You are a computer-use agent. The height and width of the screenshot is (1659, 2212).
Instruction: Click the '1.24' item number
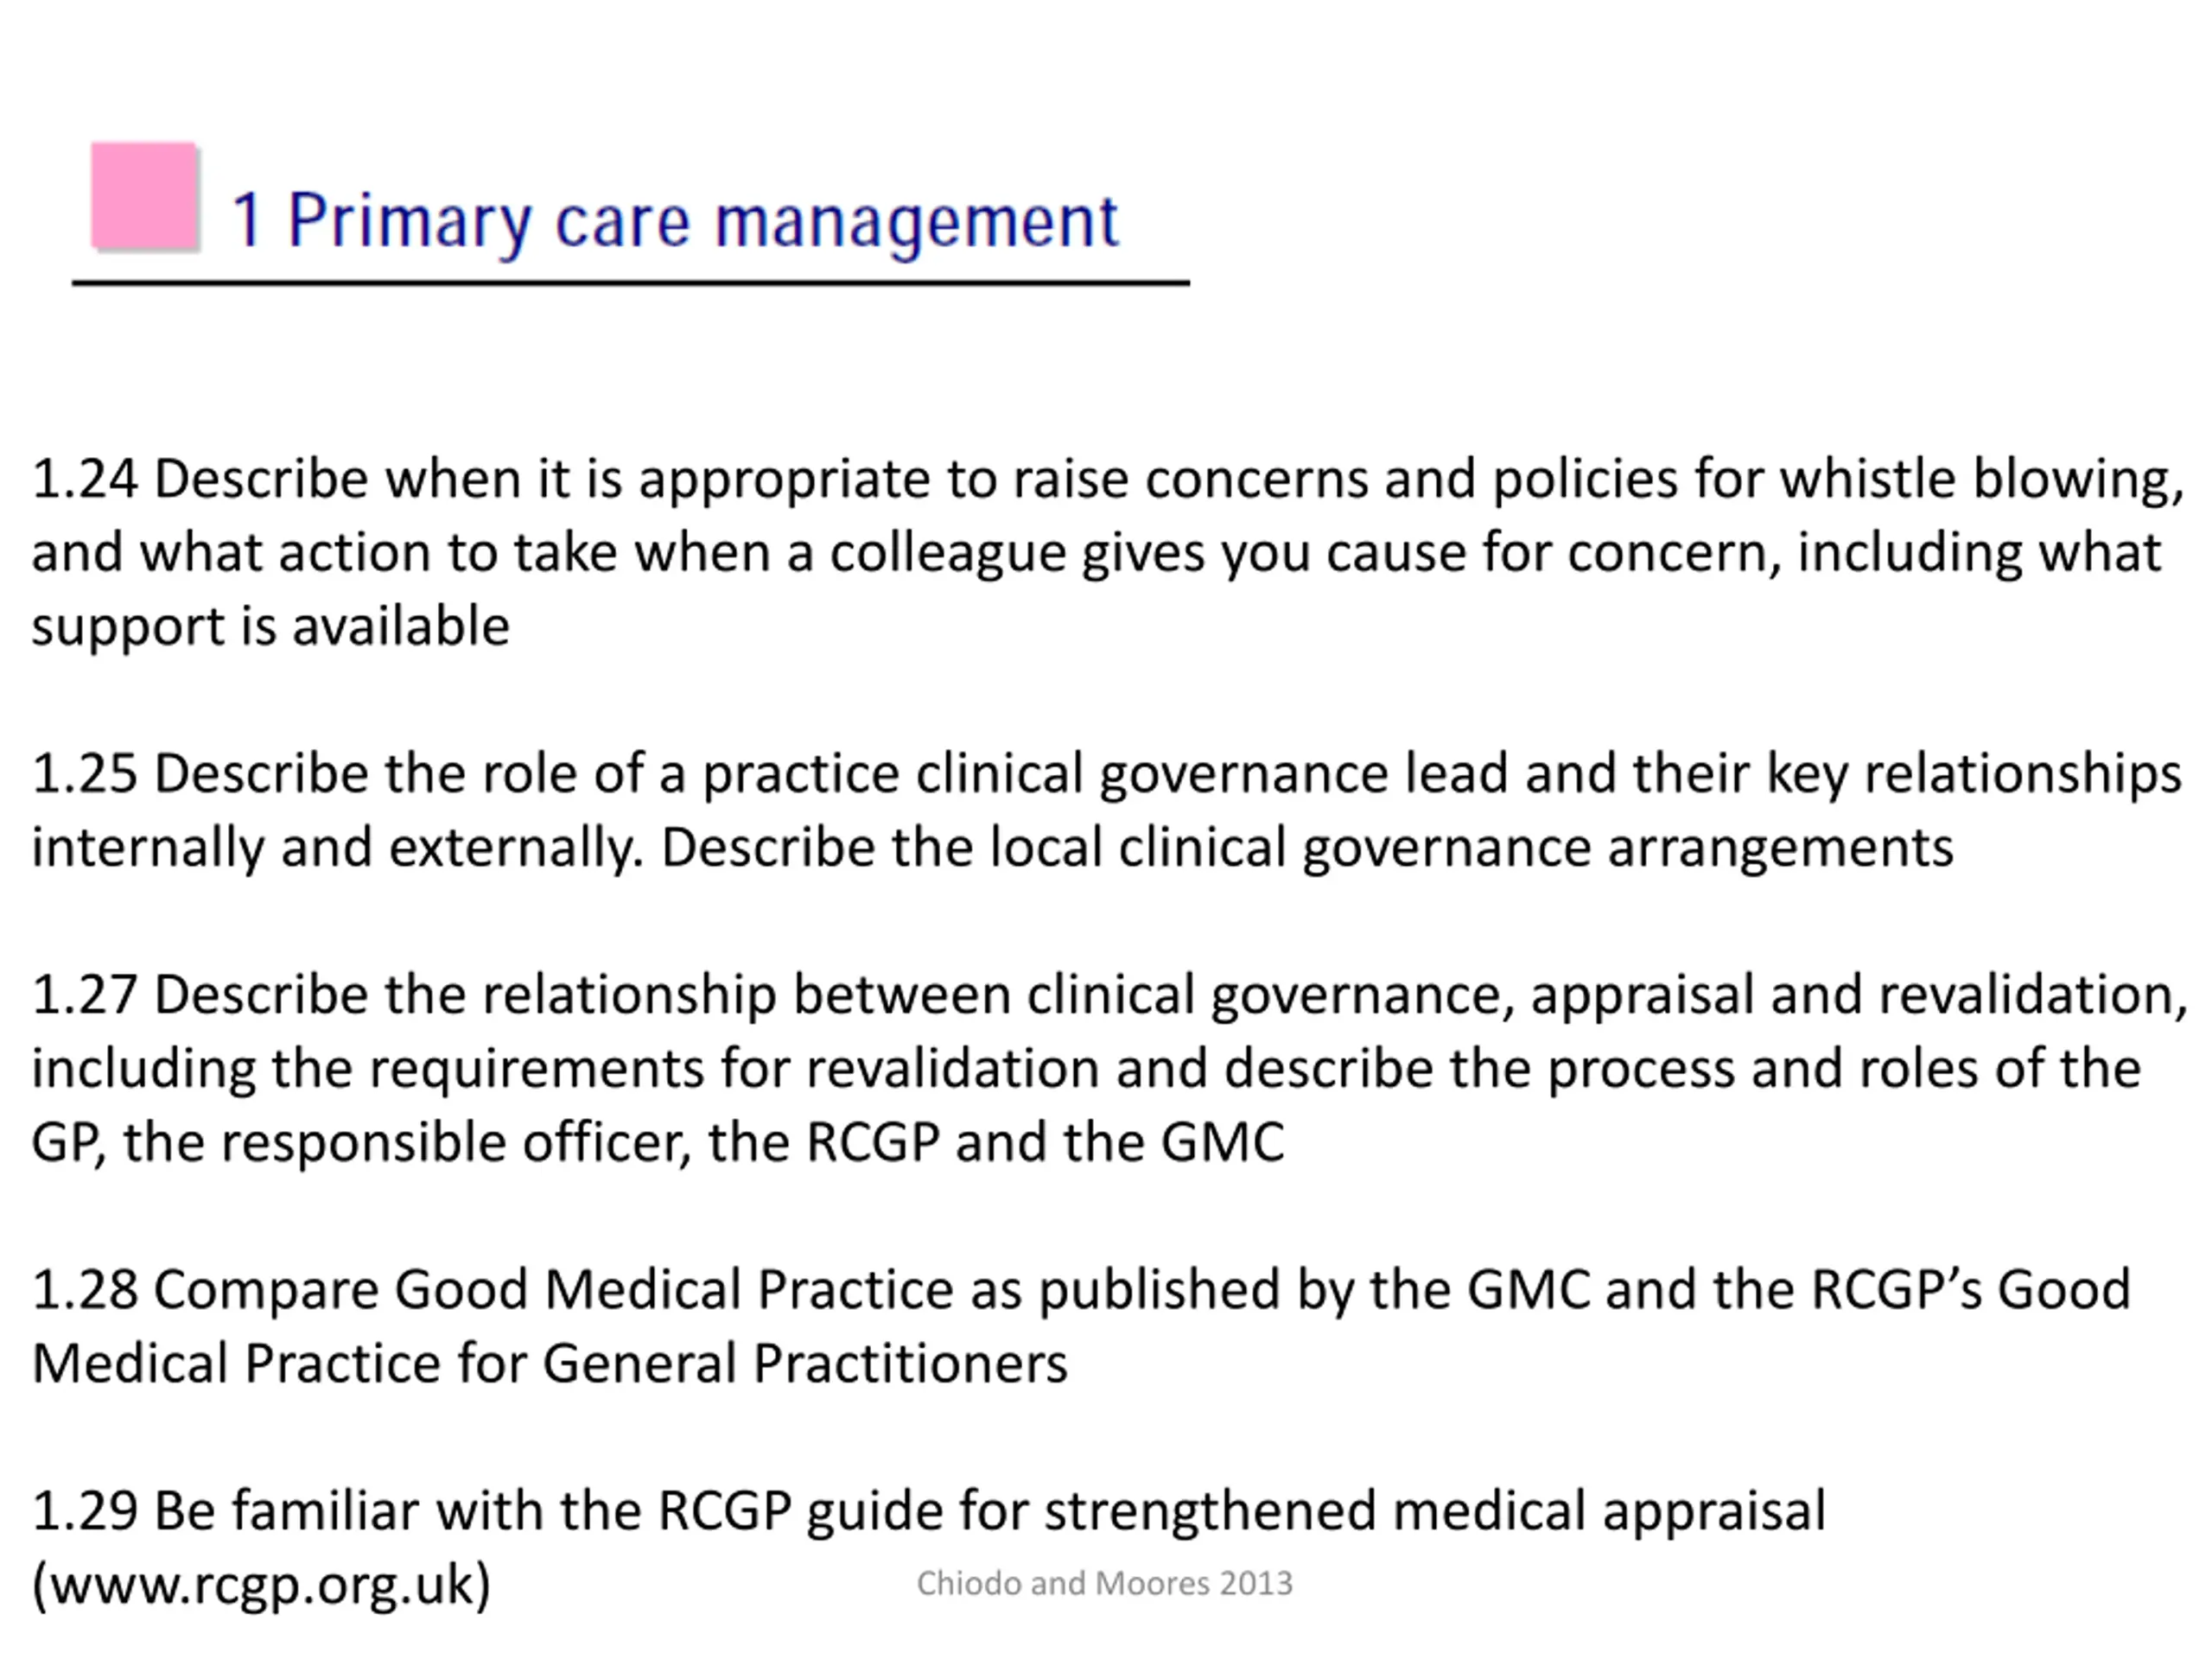coord(85,479)
